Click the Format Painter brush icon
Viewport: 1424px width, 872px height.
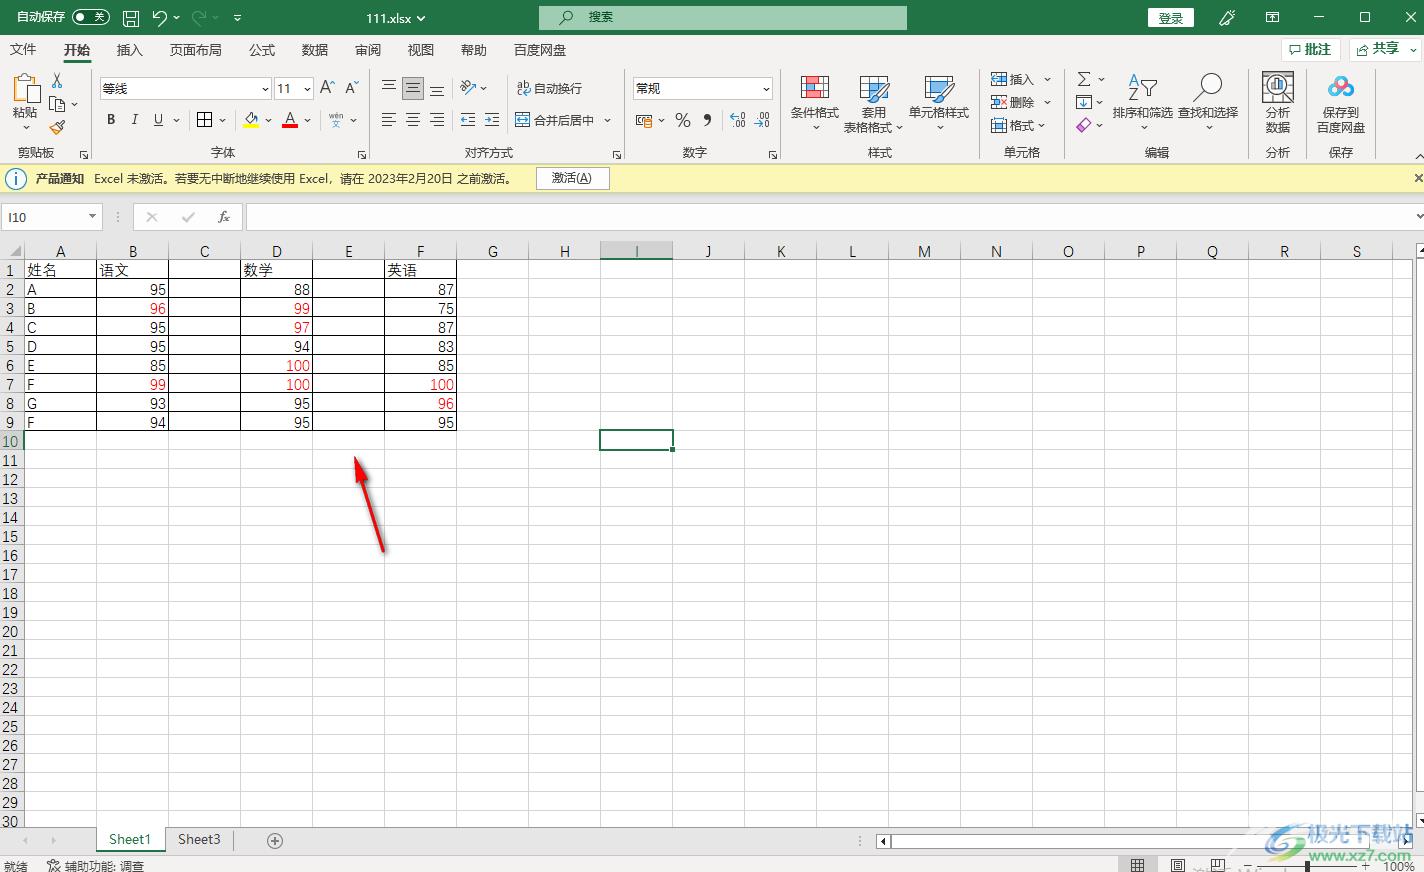tap(57, 127)
